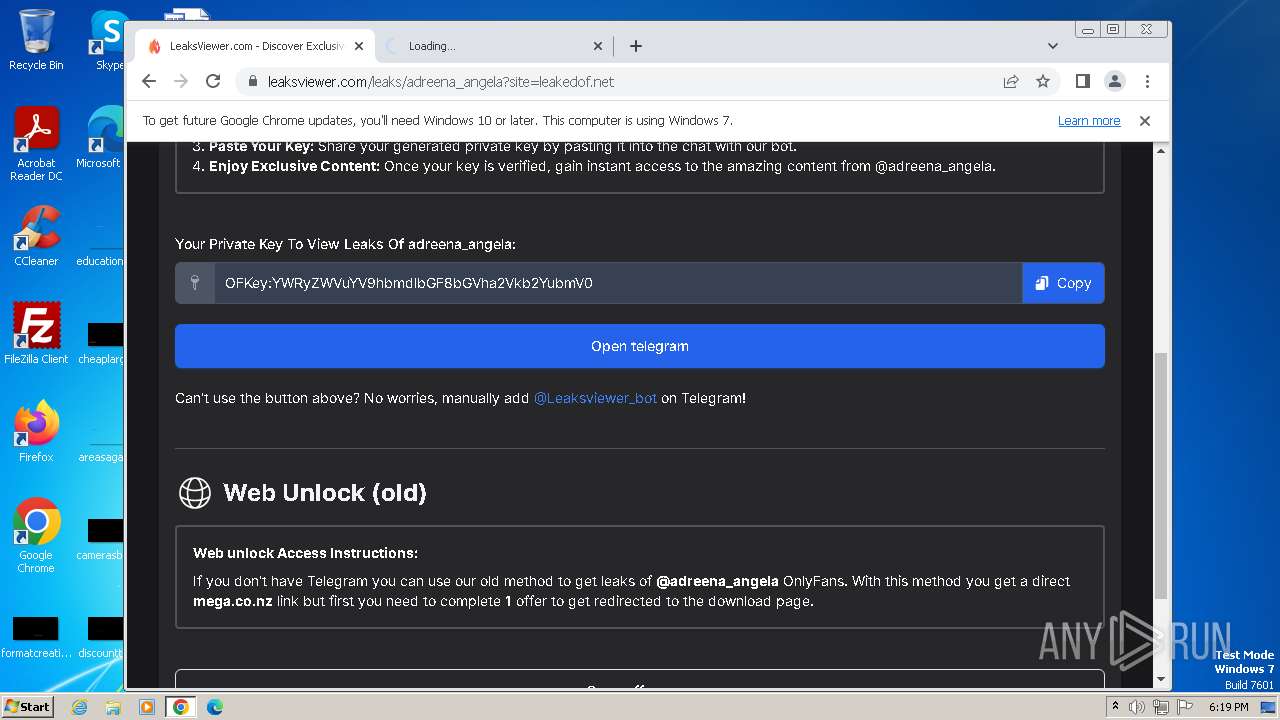The height and width of the screenshot is (720, 1280).
Task: Open Skype desktop shortcut
Action: pyautogui.click(x=108, y=40)
